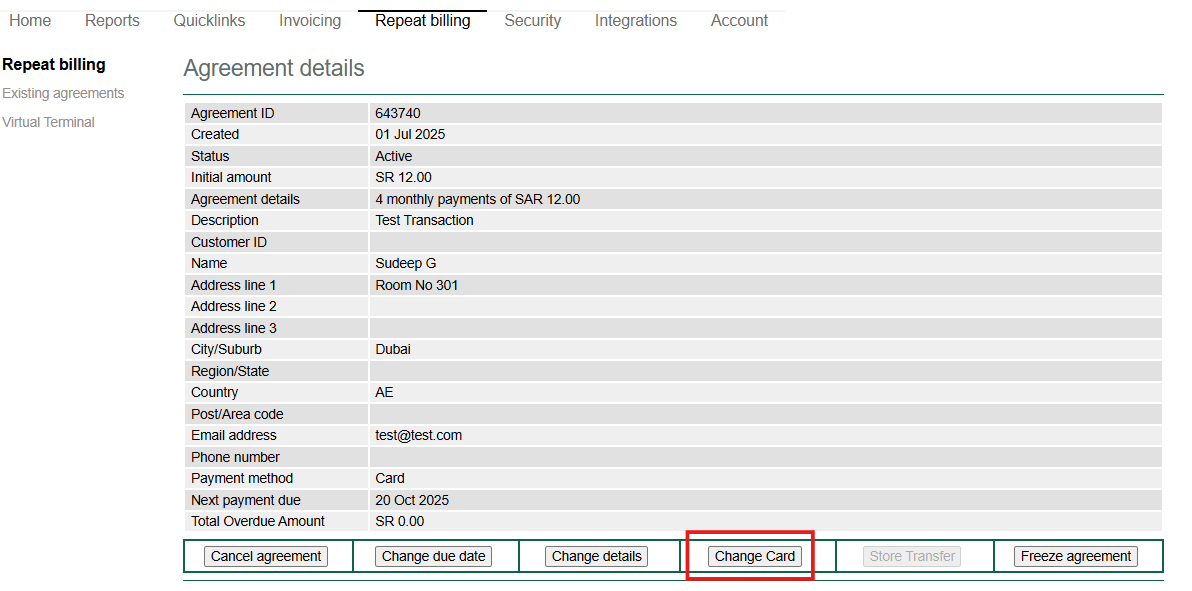
Task: Click the Address line 2 label
Action: point(233,307)
